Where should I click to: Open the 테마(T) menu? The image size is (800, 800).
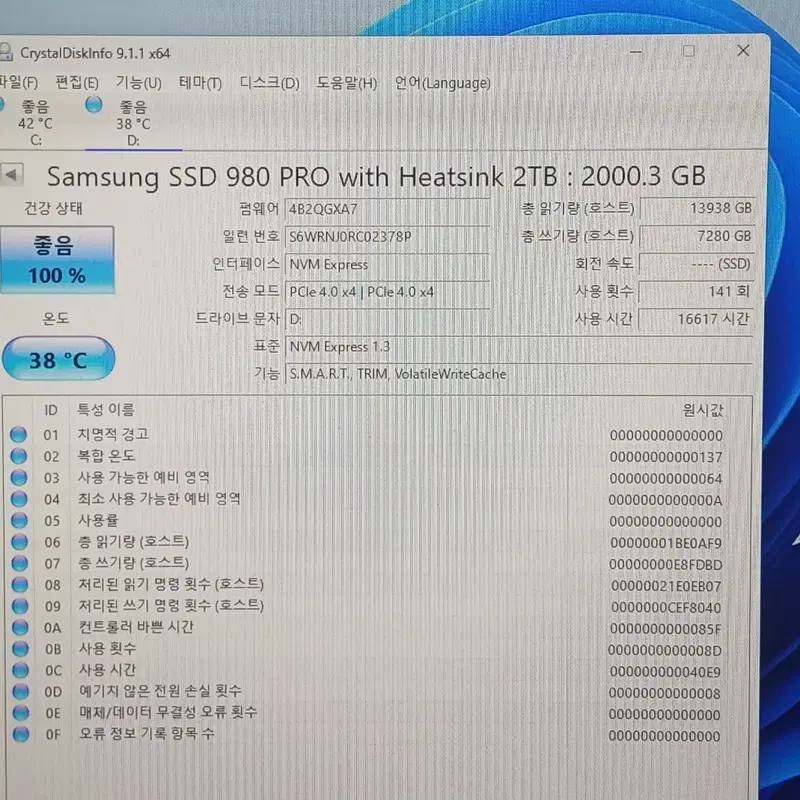(200, 83)
